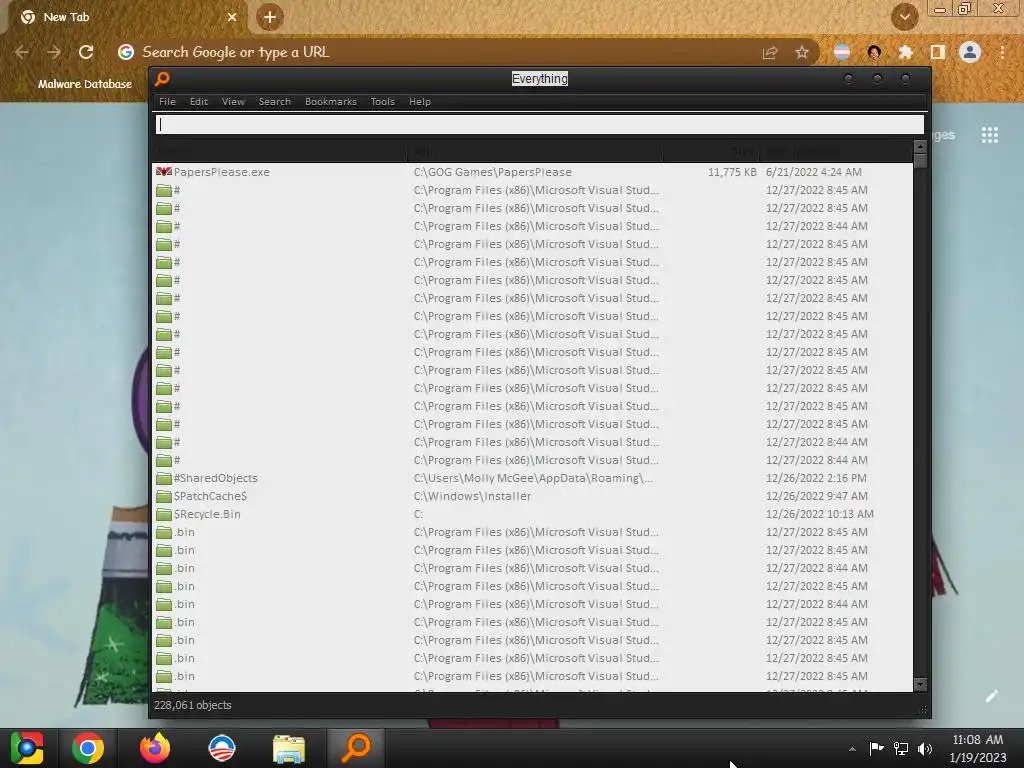
Task: Click the volume speaker tray icon
Action: pos(925,749)
